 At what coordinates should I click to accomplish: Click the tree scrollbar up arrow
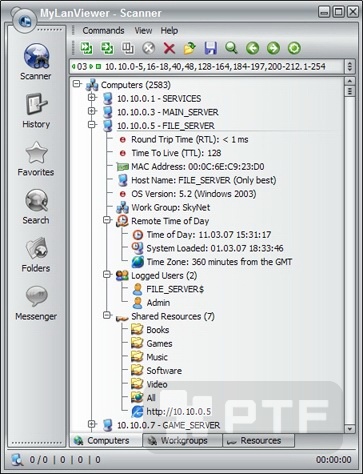349,81
